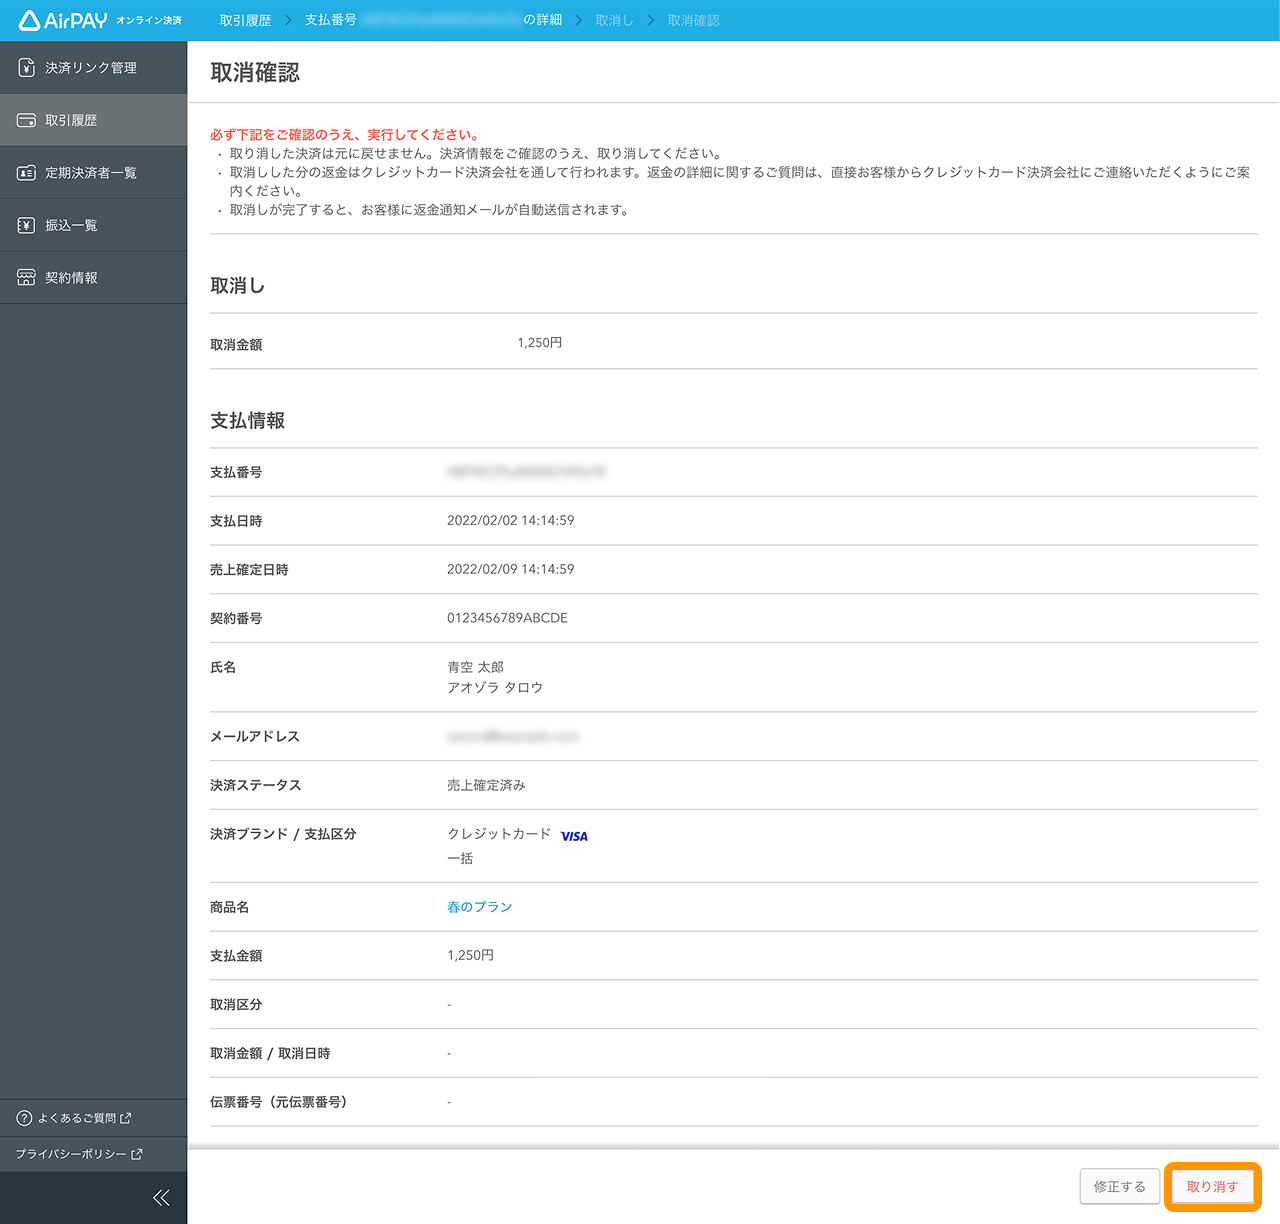
Task: Click the question mark icon beside よくあるご質問
Action: click(22, 1117)
